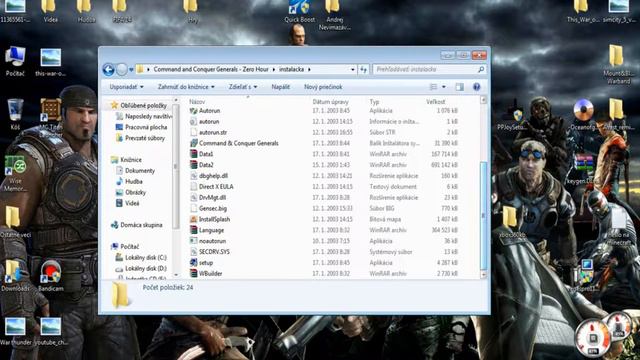Select the autorun setup information file

pos(209,122)
